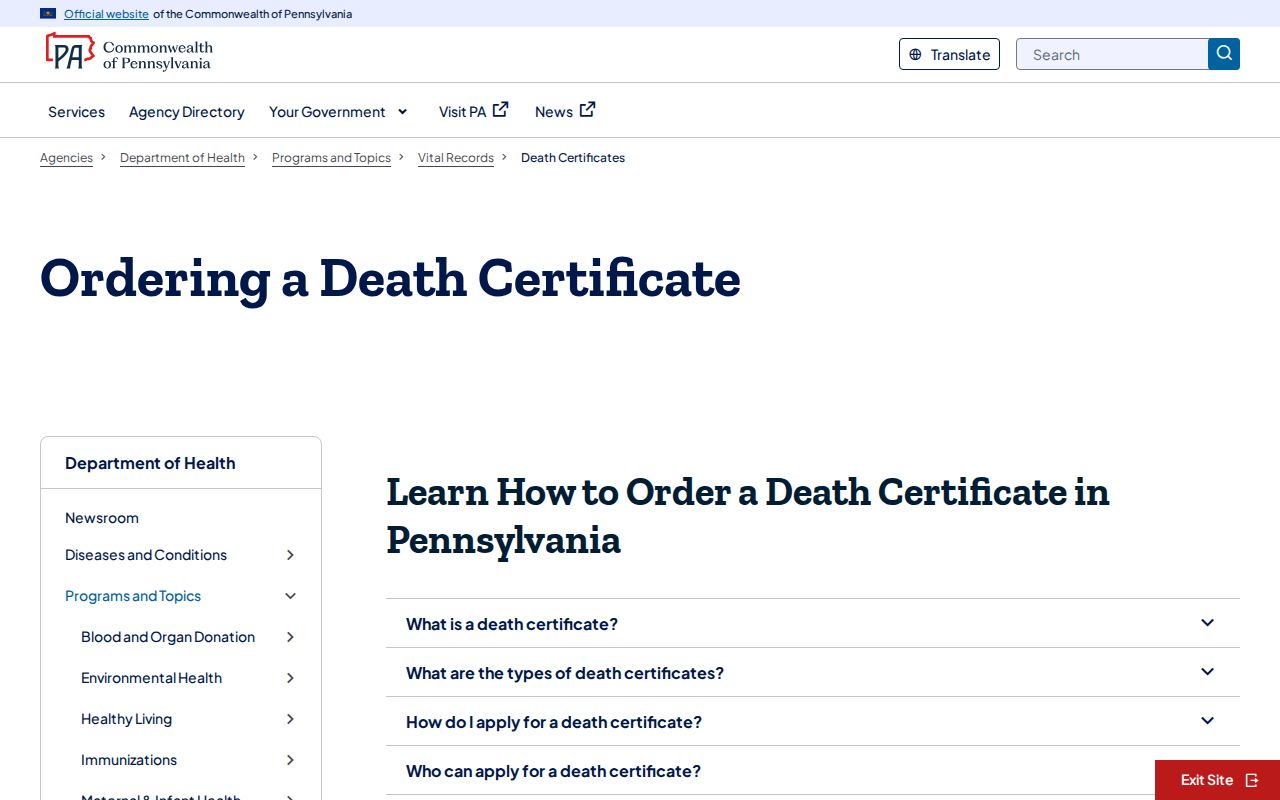Viewport: 1280px width, 800px height.
Task: Click the Exit Site arrow icon
Action: (1252, 780)
